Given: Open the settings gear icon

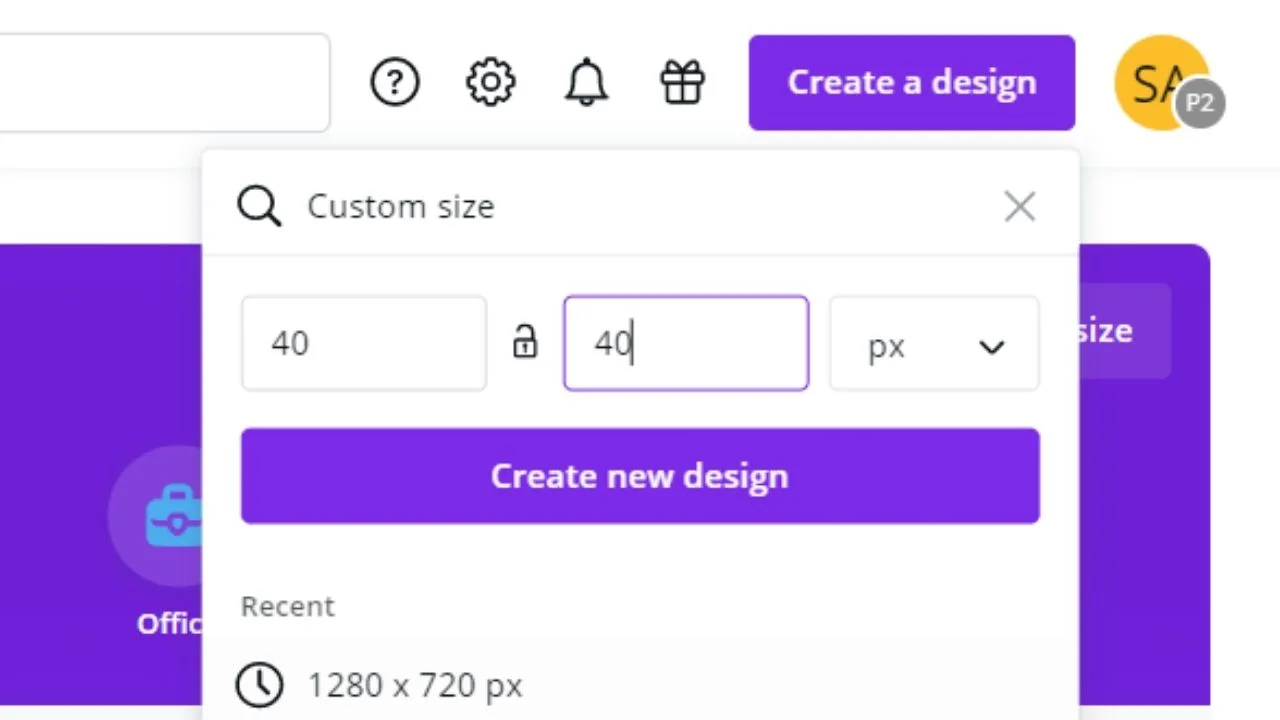Looking at the screenshot, I should tap(490, 82).
